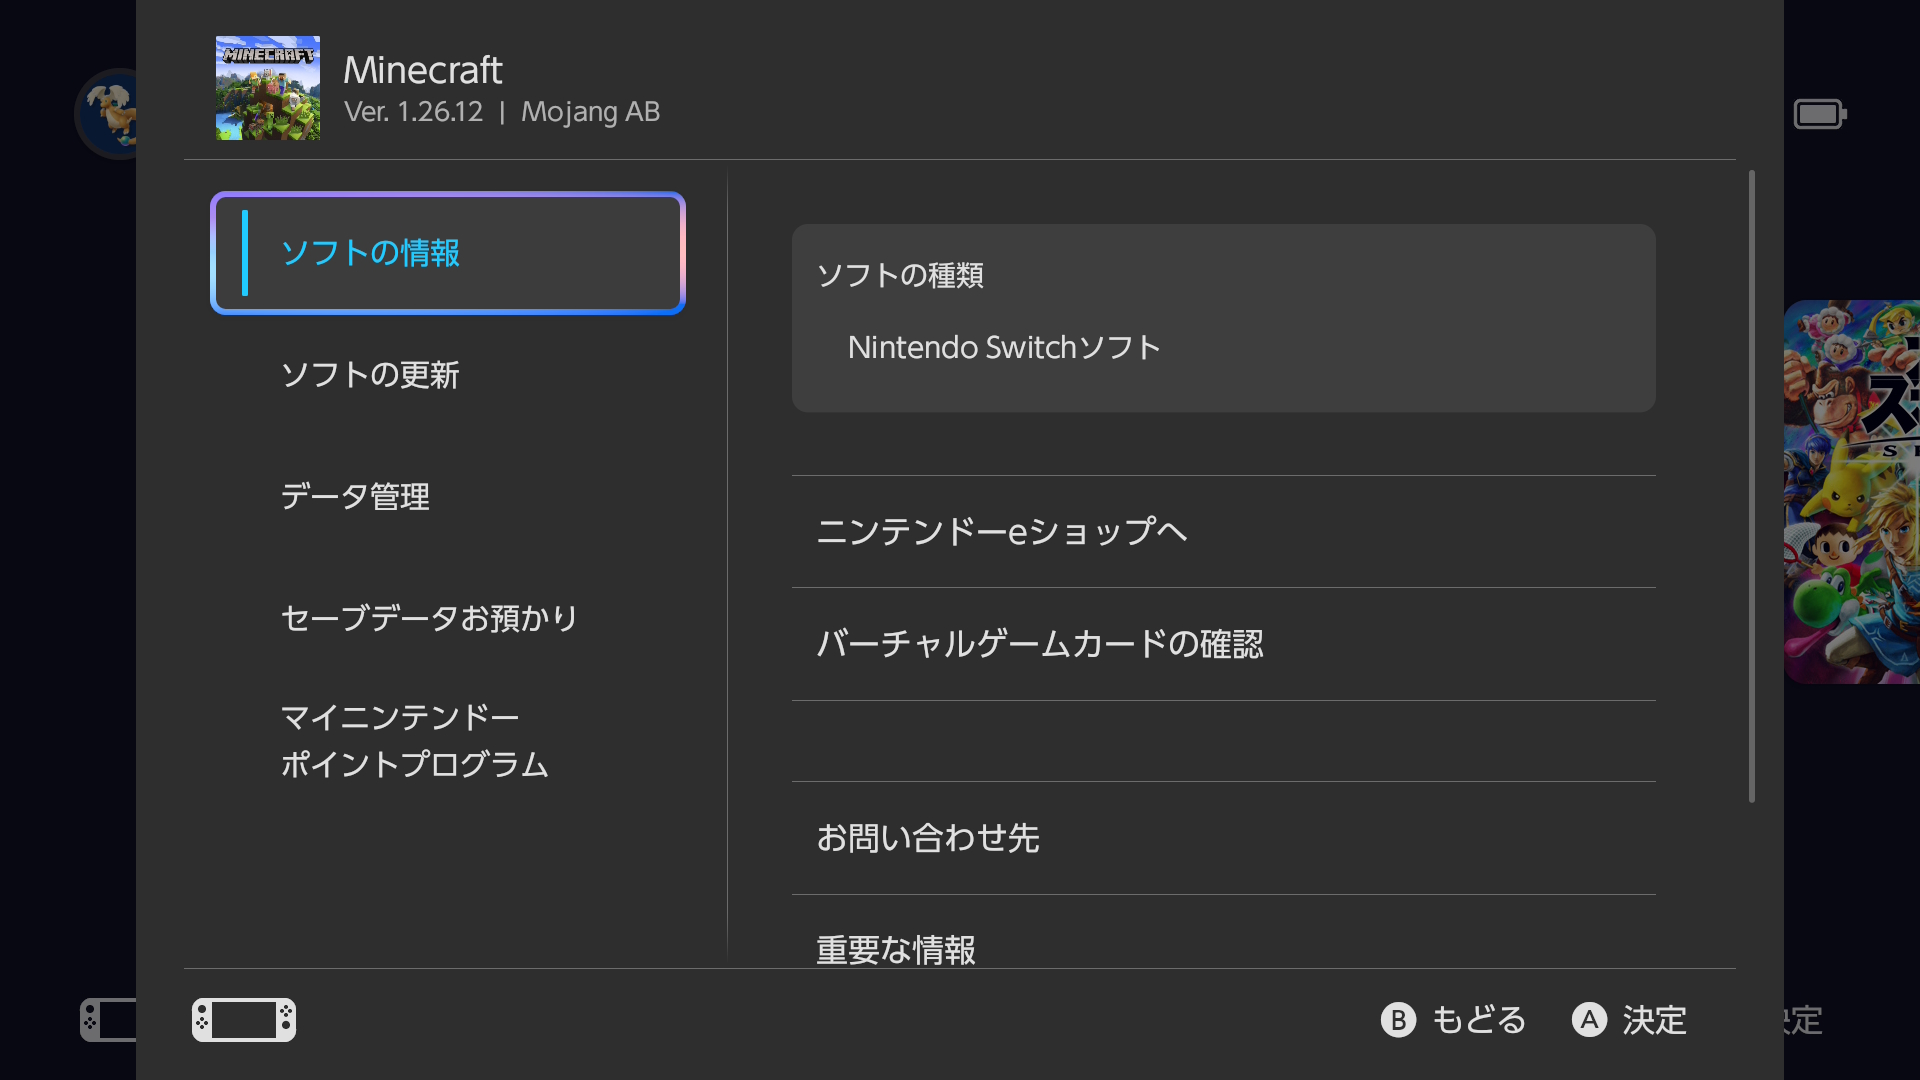Screen dimensions: 1920x1080
Task: Click the vertical scrollbar in the info panel
Action: click(x=1752, y=486)
